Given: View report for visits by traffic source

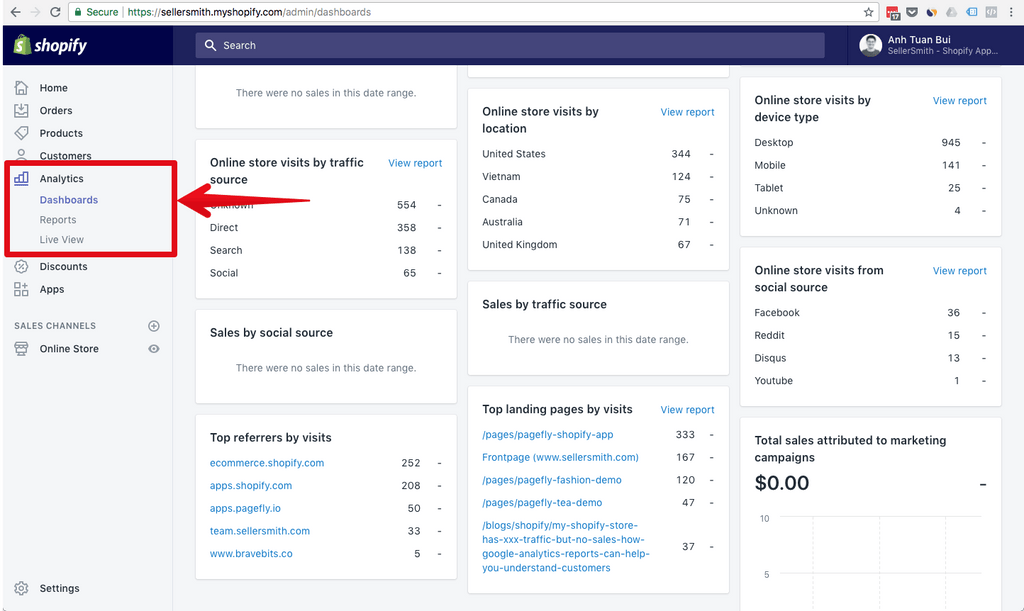Looking at the screenshot, I should (415, 163).
